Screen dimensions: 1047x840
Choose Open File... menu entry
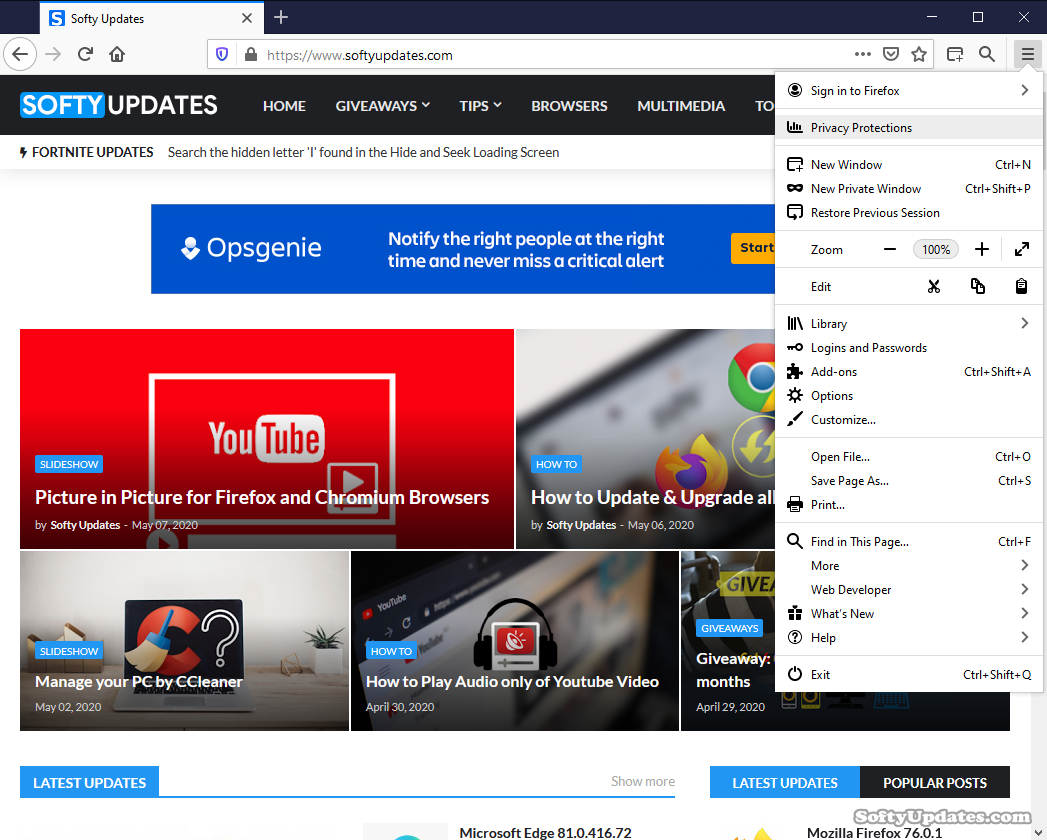pyautogui.click(x=909, y=457)
